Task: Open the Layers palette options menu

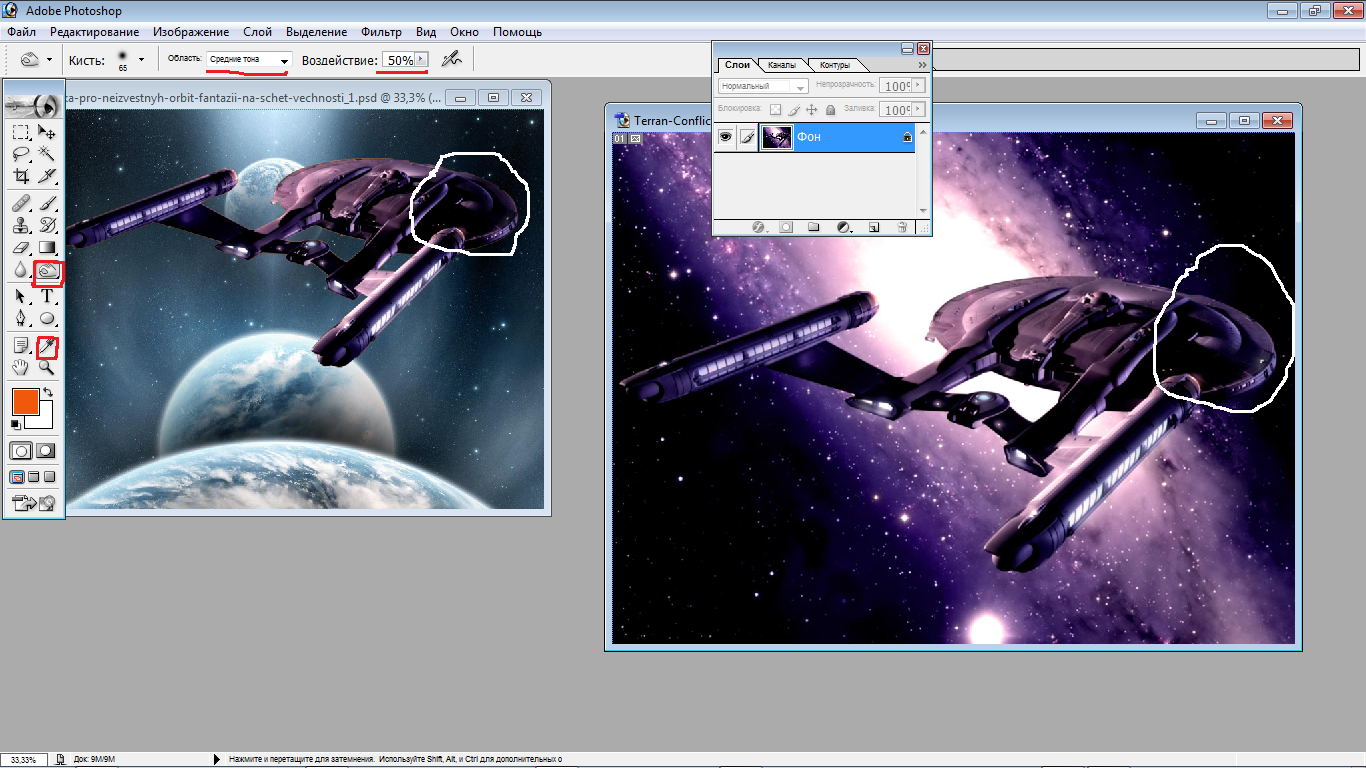Action: pos(922,65)
